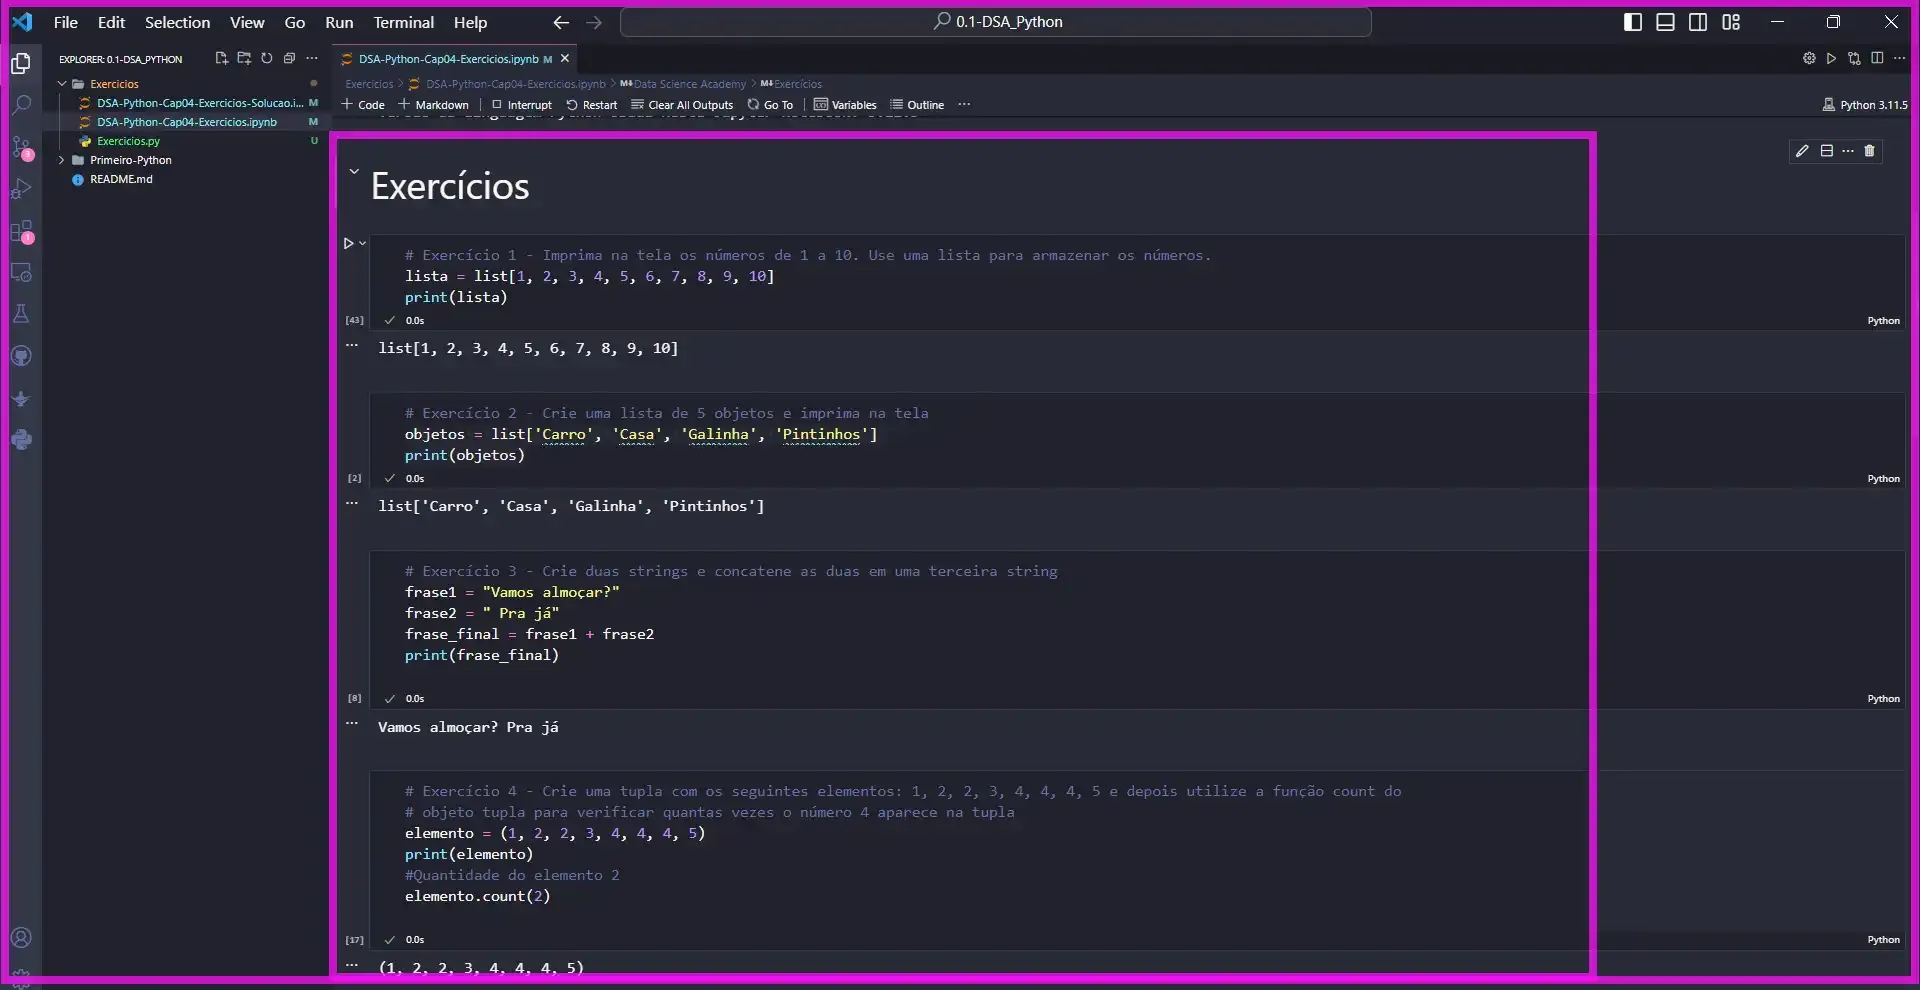Open notebook toolbar overflow ellipsis

point(964,104)
